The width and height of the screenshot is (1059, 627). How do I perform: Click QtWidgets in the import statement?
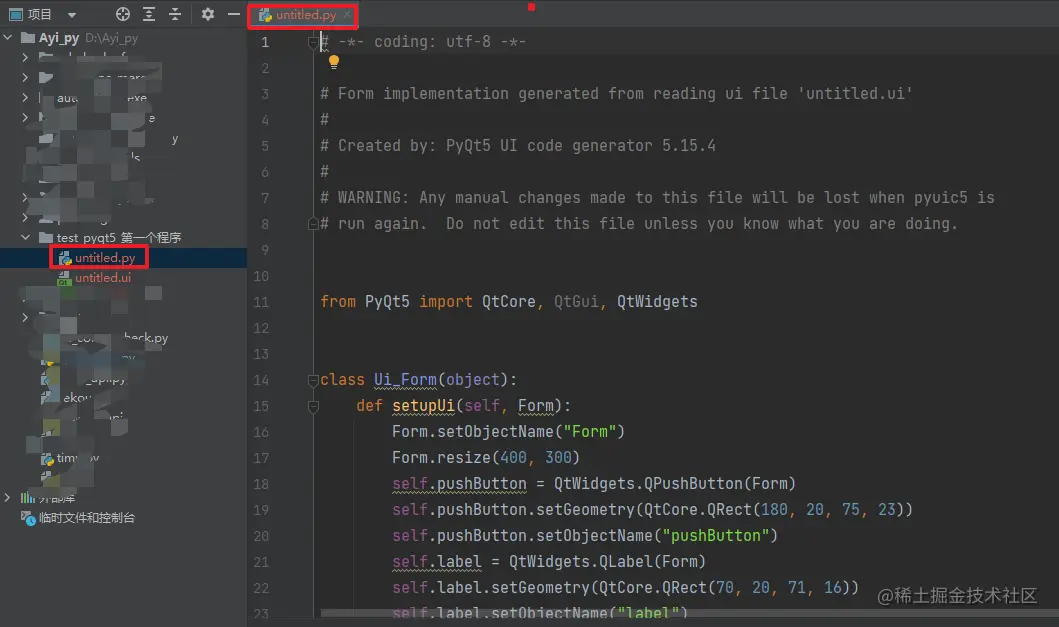tap(657, 302)
